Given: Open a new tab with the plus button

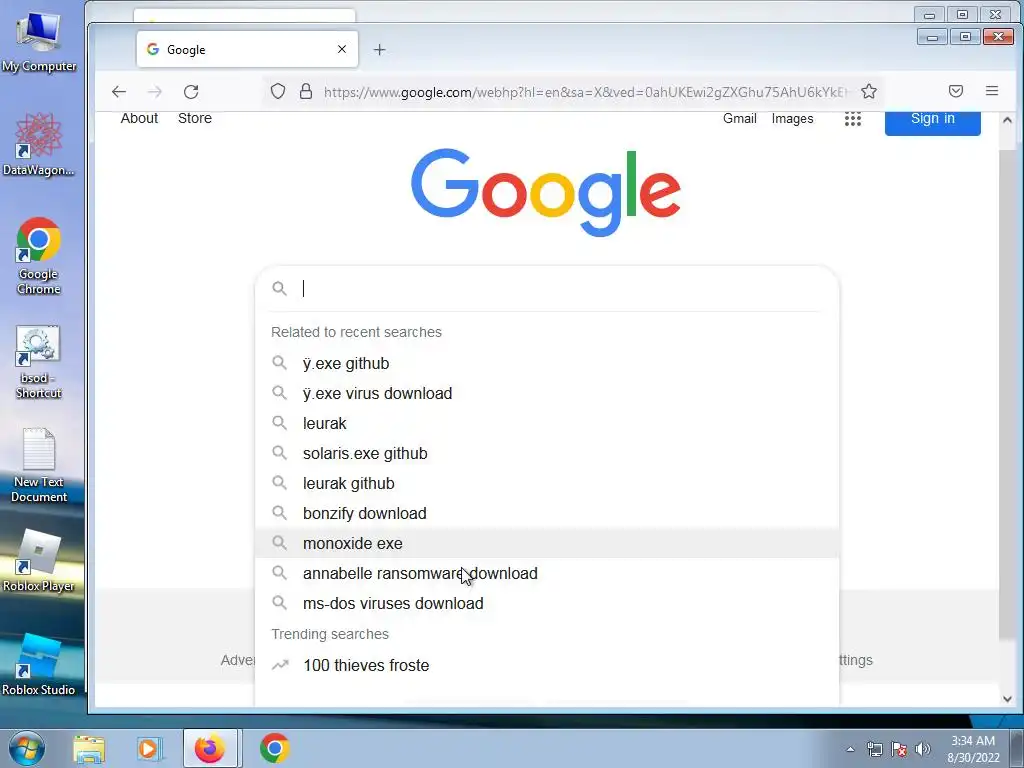Looking at the screenshot, I should (379, 50).
